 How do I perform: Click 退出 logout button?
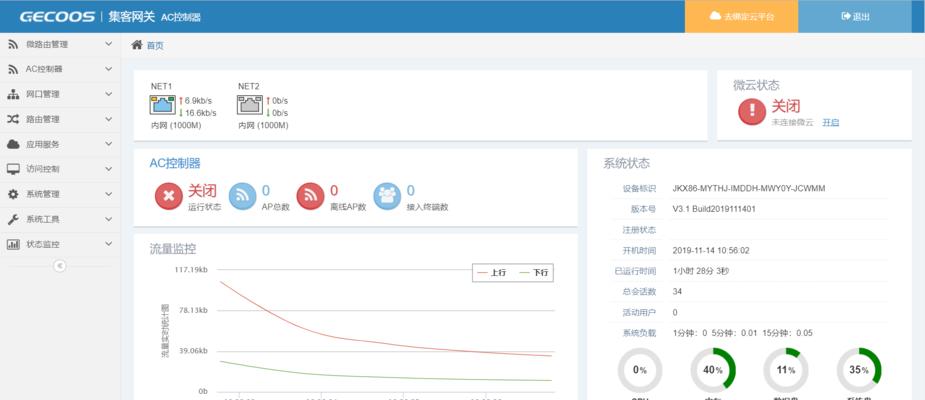855,17
